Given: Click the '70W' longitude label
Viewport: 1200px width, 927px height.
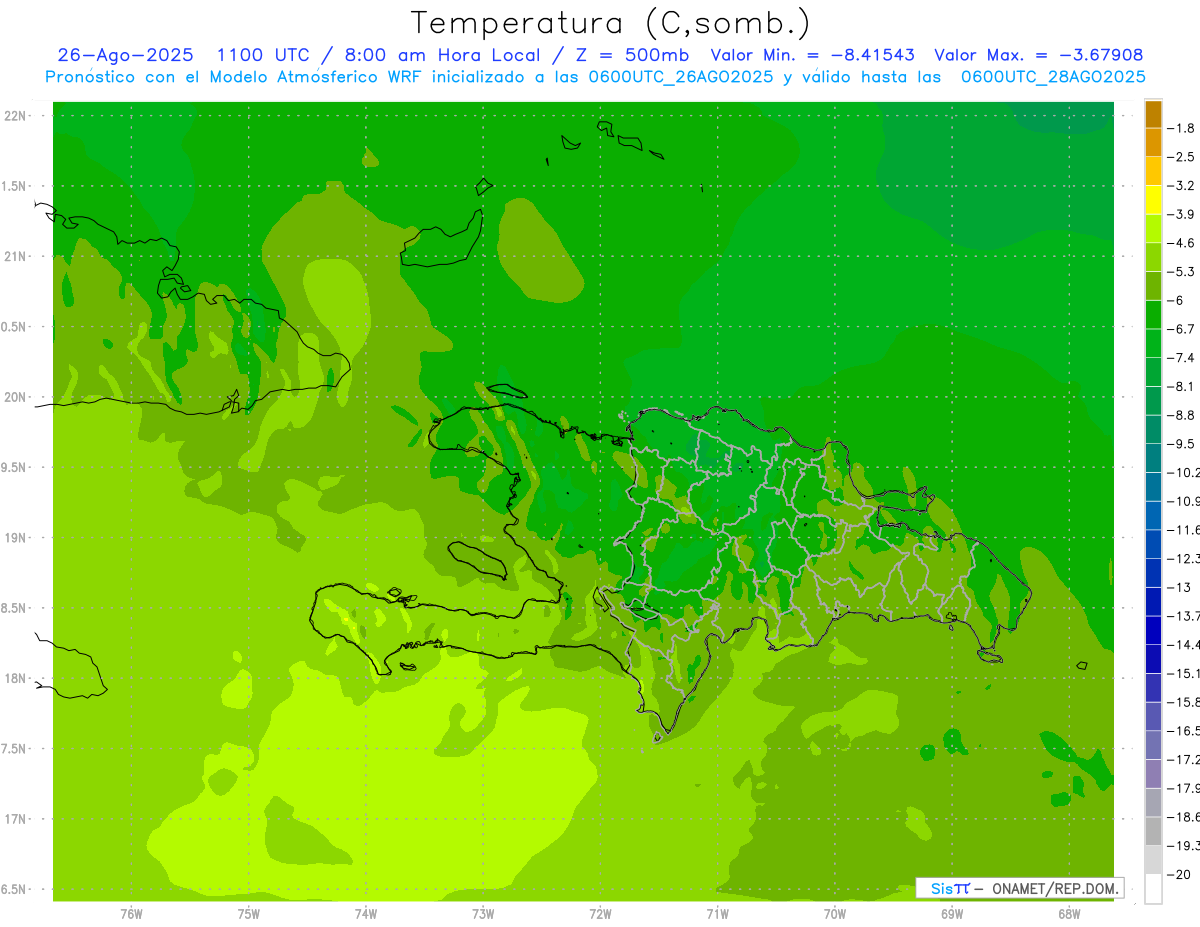Looking at the screenshot, I should [x=834, y=913].
